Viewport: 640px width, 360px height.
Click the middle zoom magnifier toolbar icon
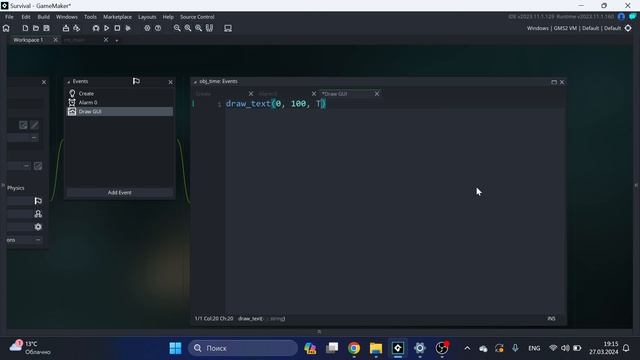188,28
